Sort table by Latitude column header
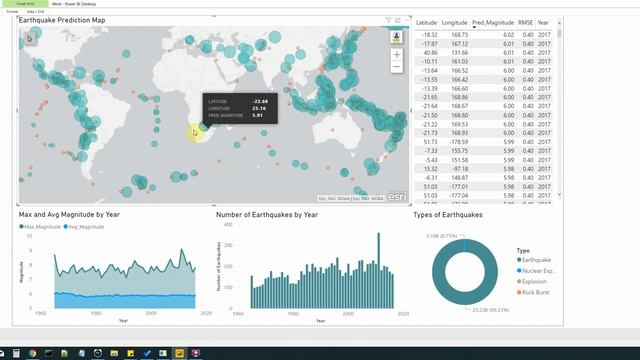The width and height of the screenshot is (640, 360). coord(427,23)
